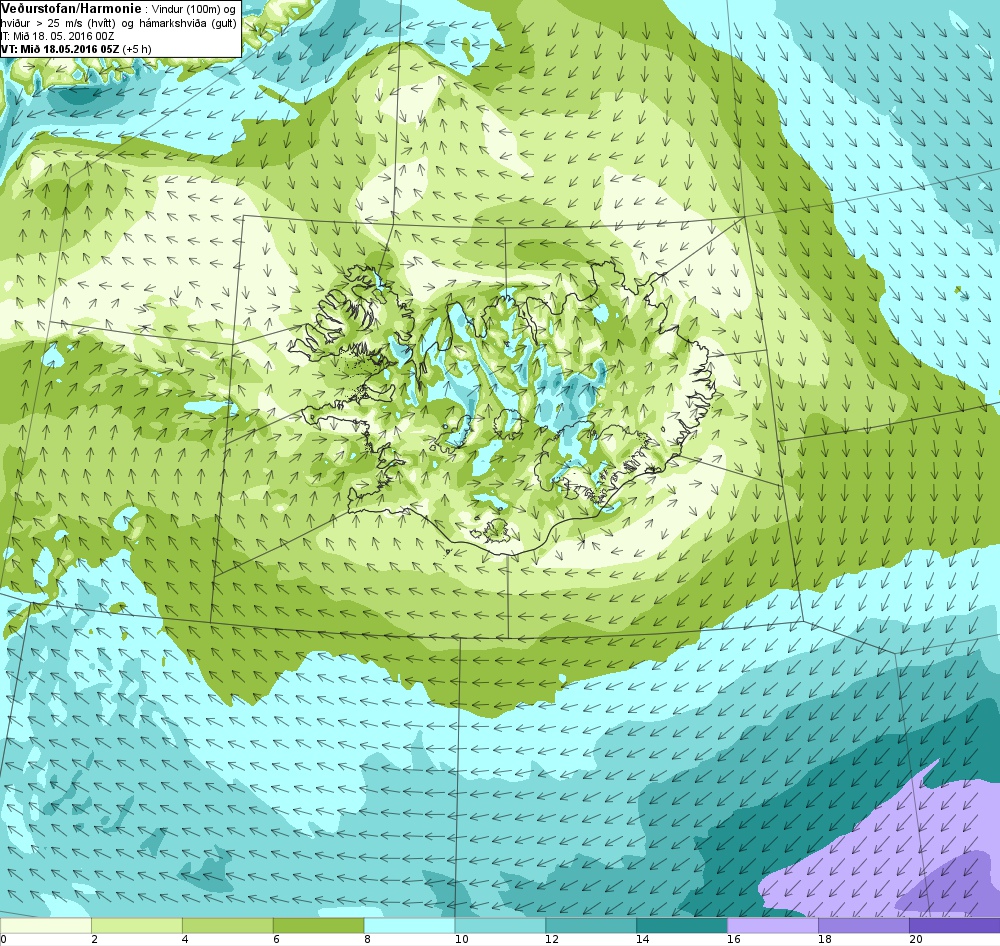Click the purple 18–20 m/s legend swatch
The image size is (1000, 946).
click(x=864, y=925)
